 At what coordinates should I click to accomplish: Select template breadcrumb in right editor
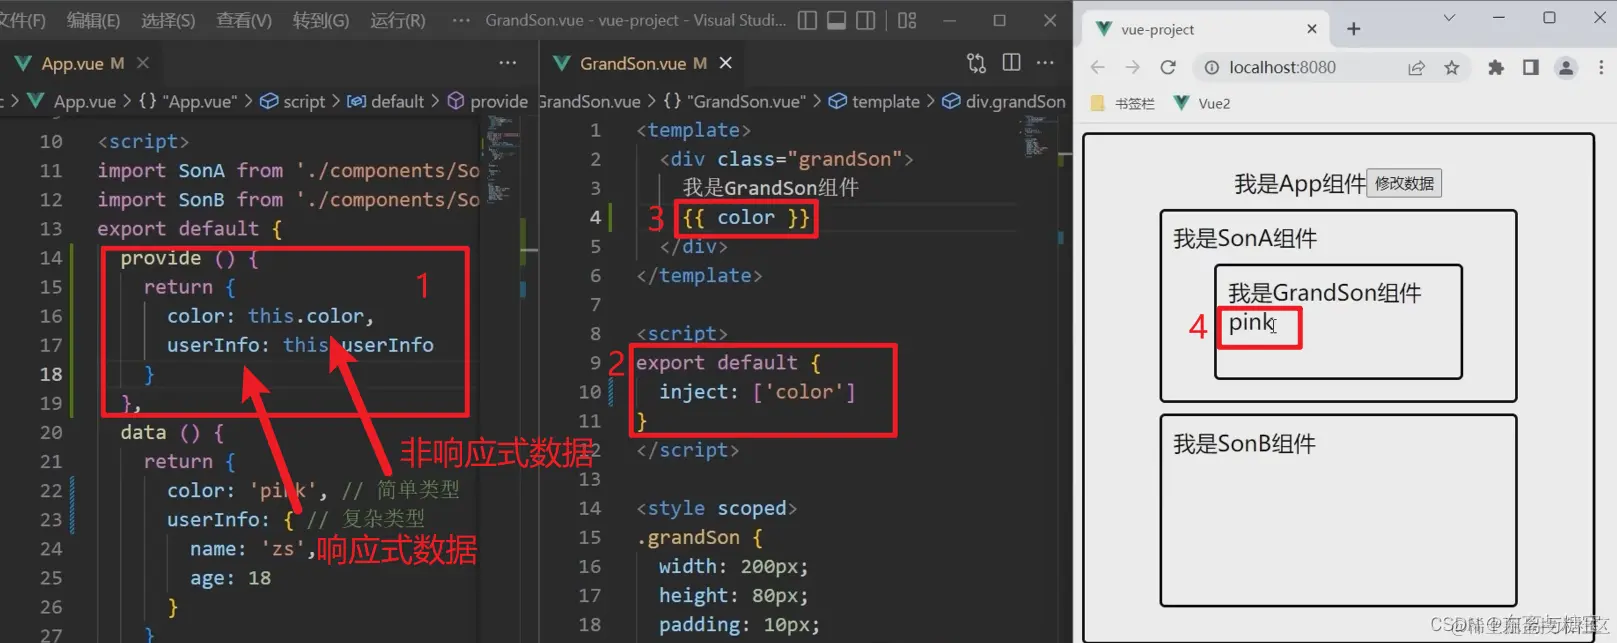point(874,101)
